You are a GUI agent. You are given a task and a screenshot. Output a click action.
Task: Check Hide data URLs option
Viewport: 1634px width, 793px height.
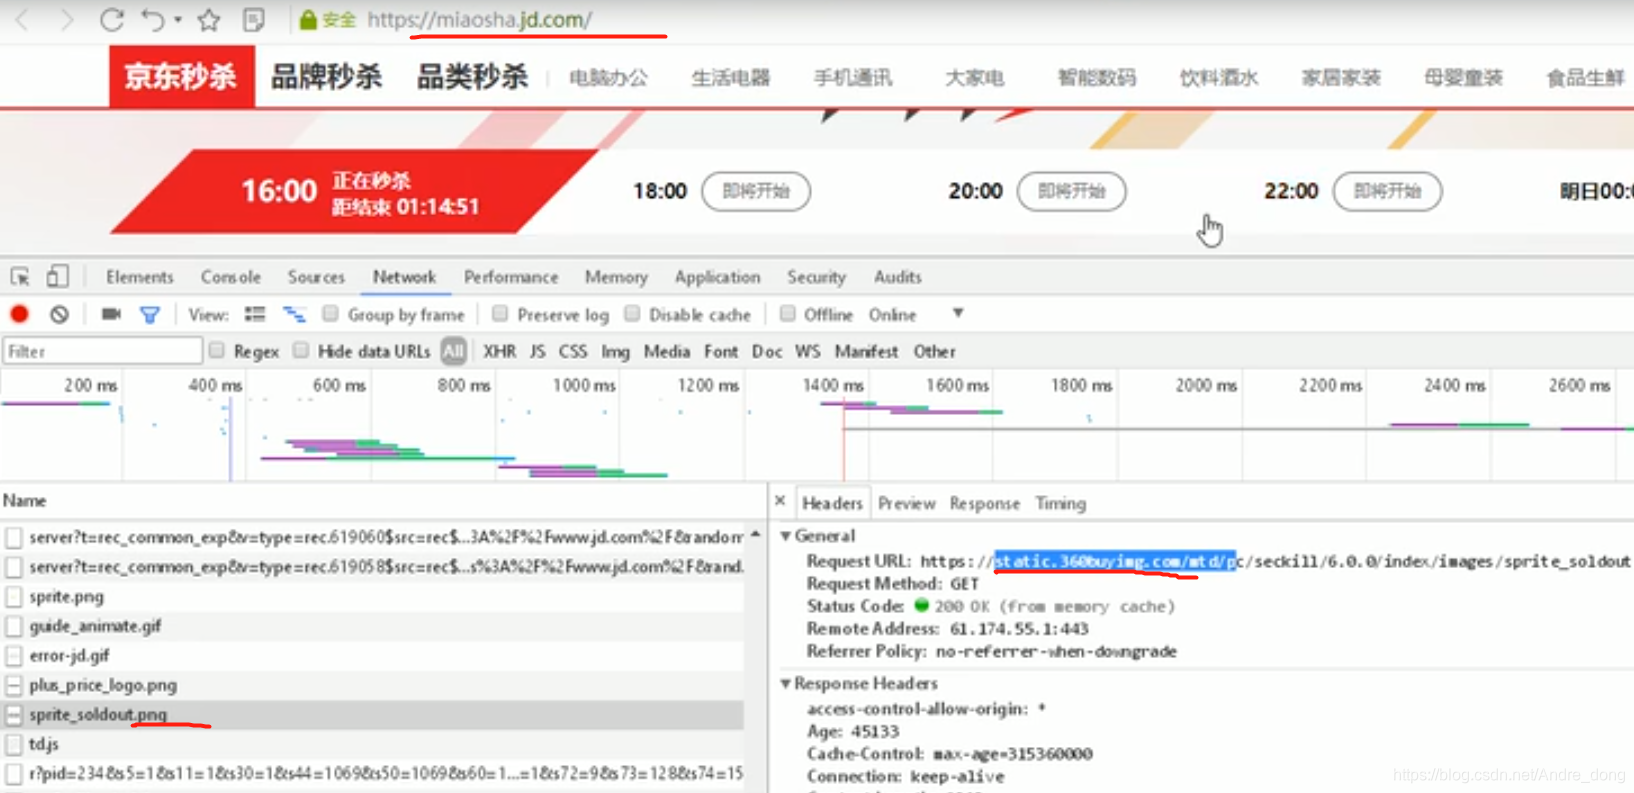point(301,350)
